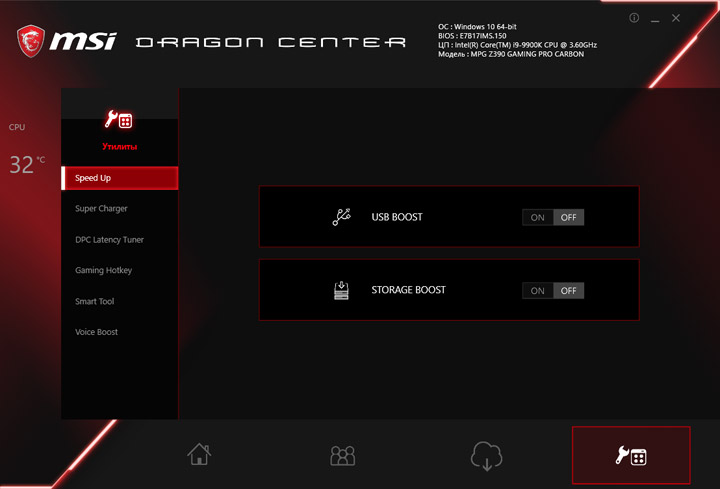Close the Dragon Center window

pyautogui.click(x=675, y=18)
